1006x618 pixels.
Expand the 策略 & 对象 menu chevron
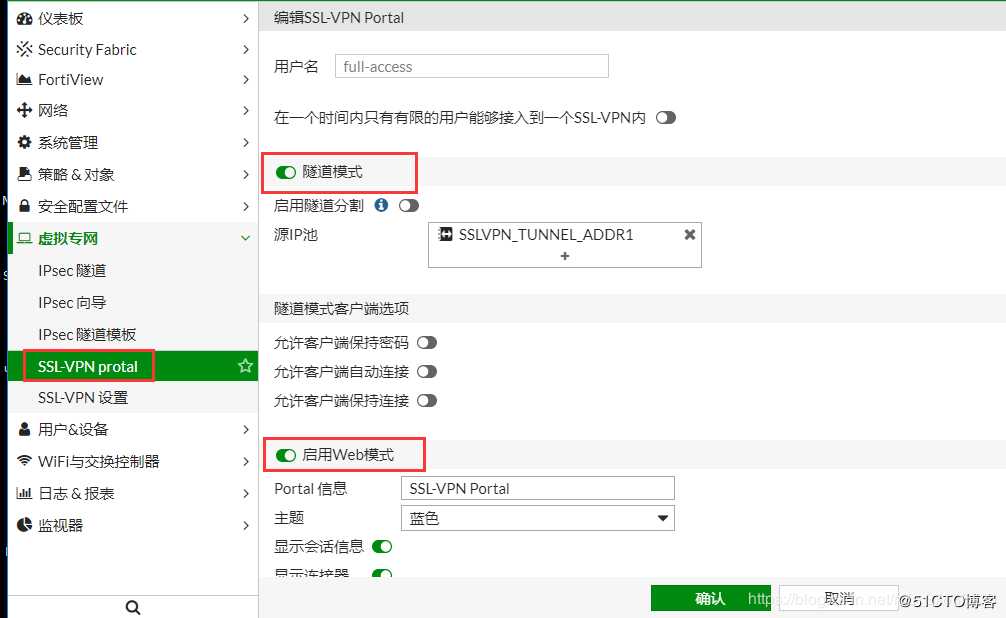click(x=246, y=175)
